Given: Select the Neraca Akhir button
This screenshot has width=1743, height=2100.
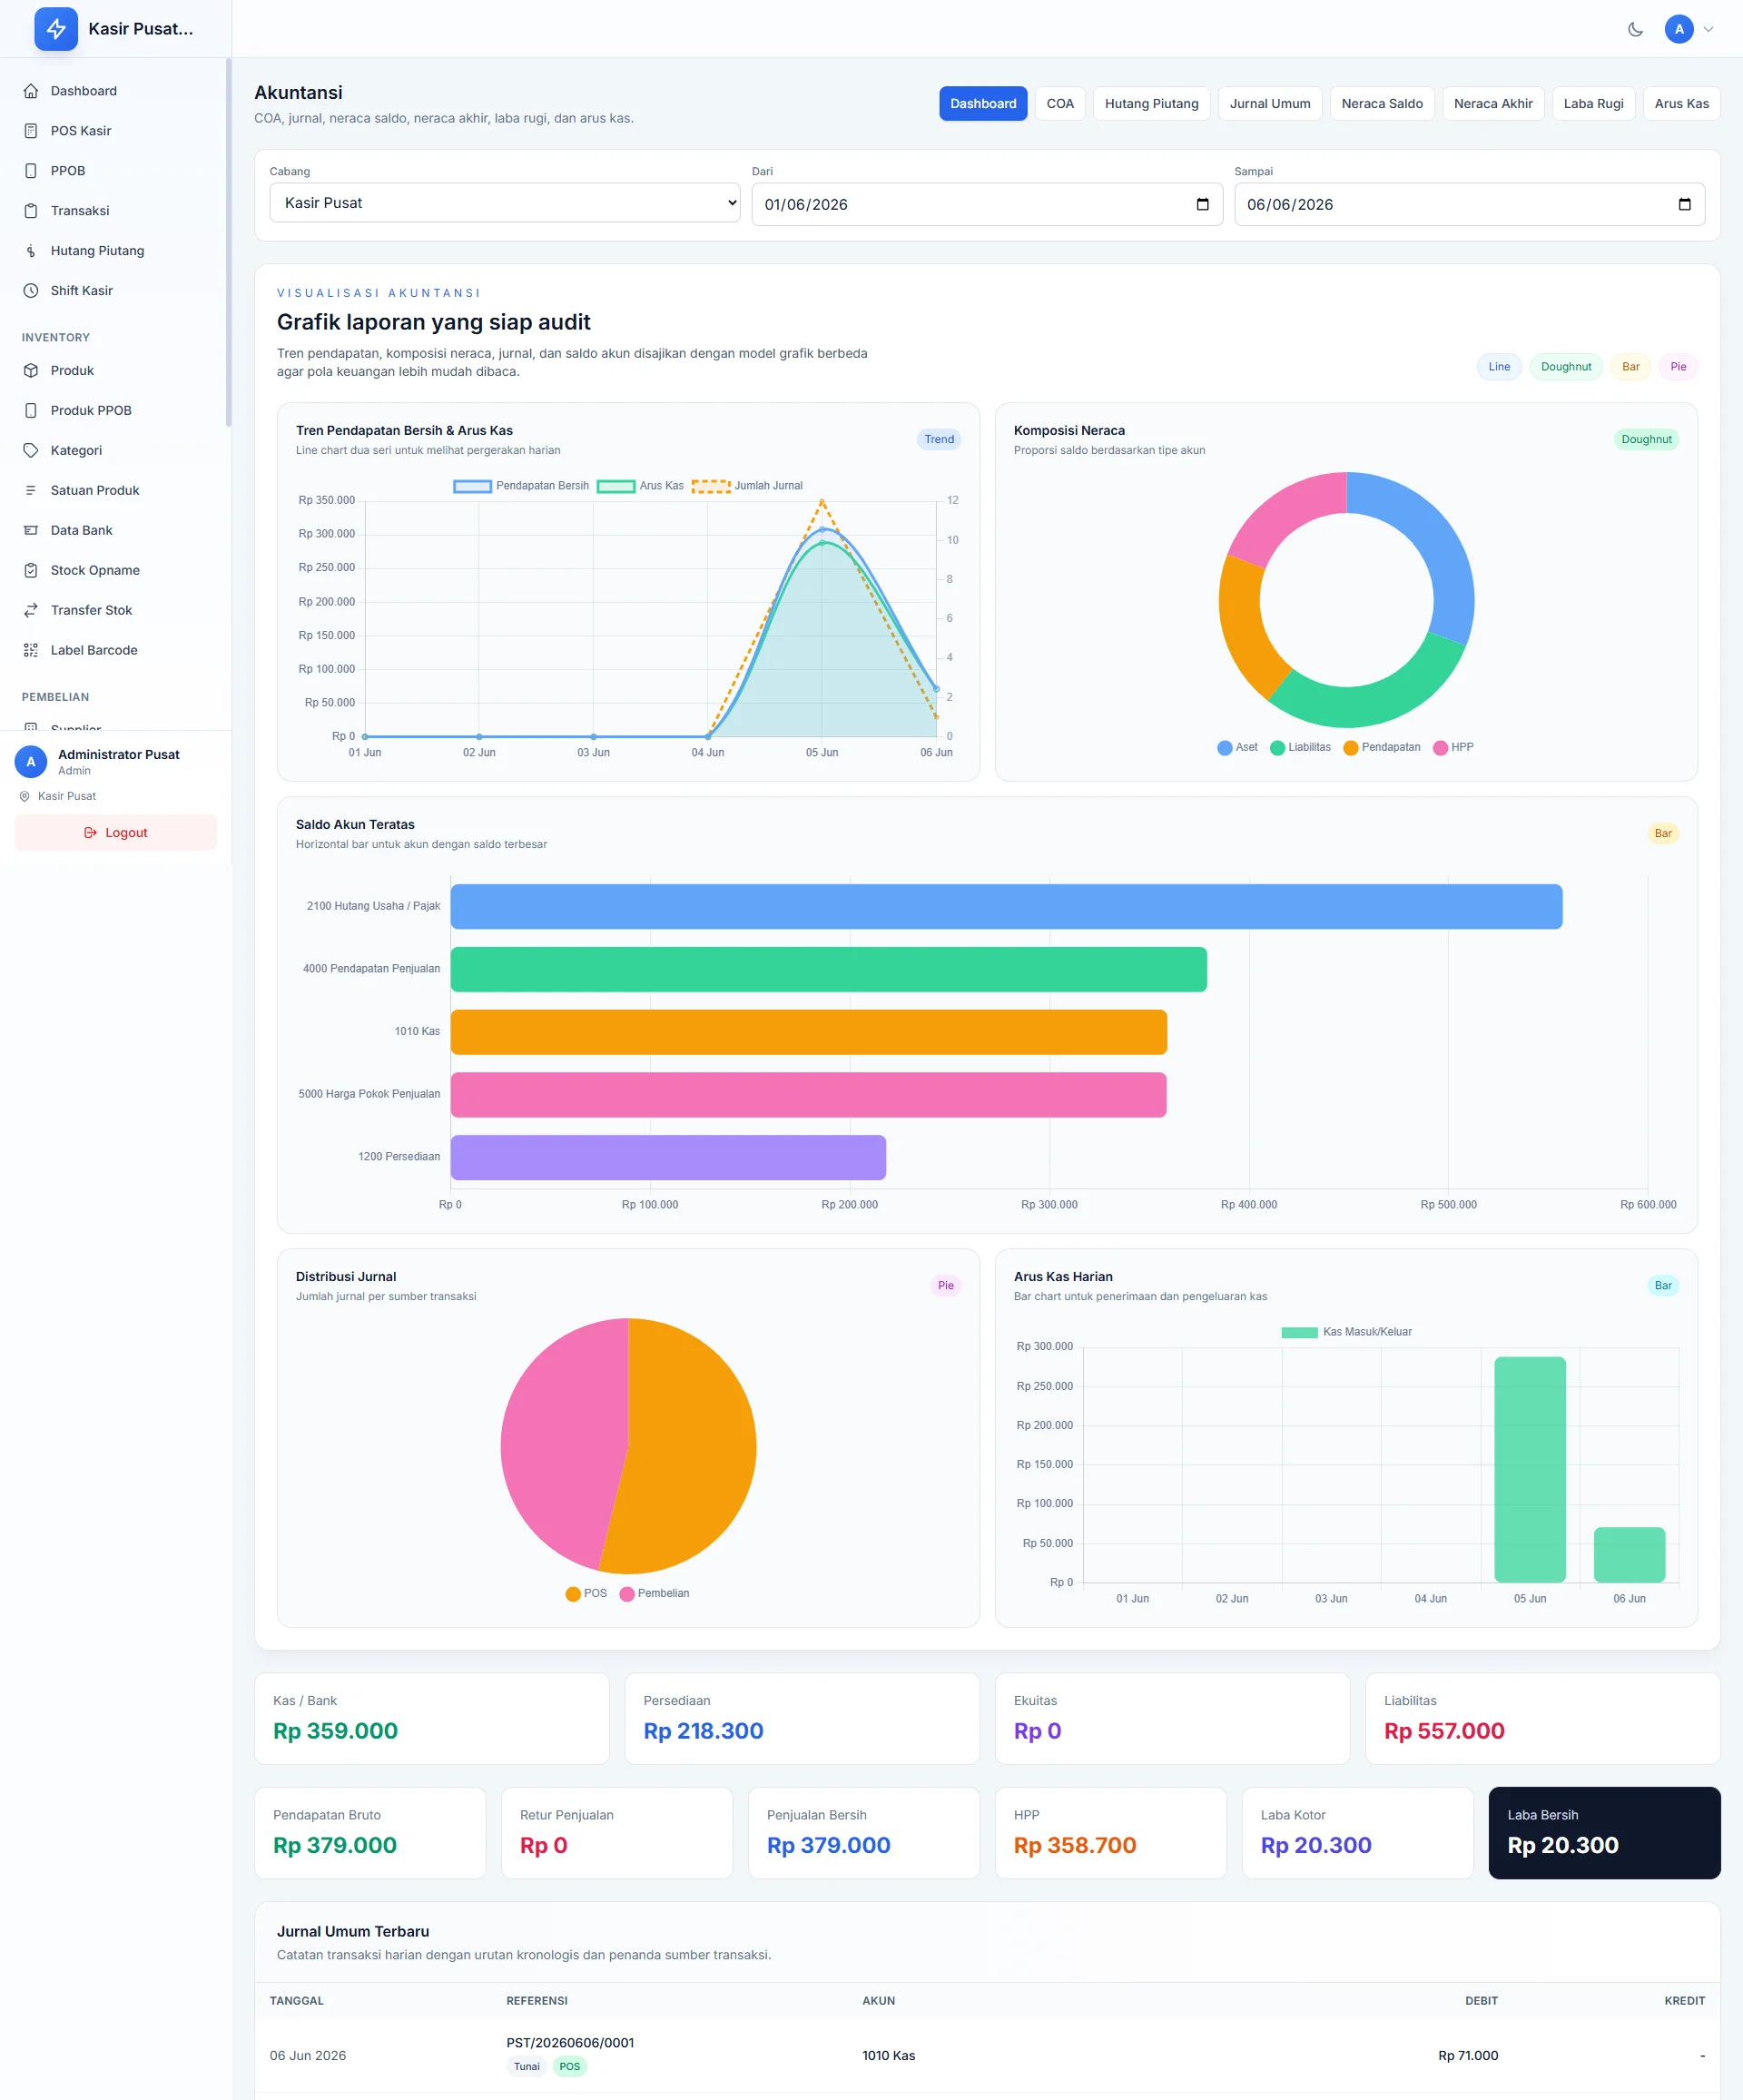Looking at the screenshot, I should click(1493, 104).
